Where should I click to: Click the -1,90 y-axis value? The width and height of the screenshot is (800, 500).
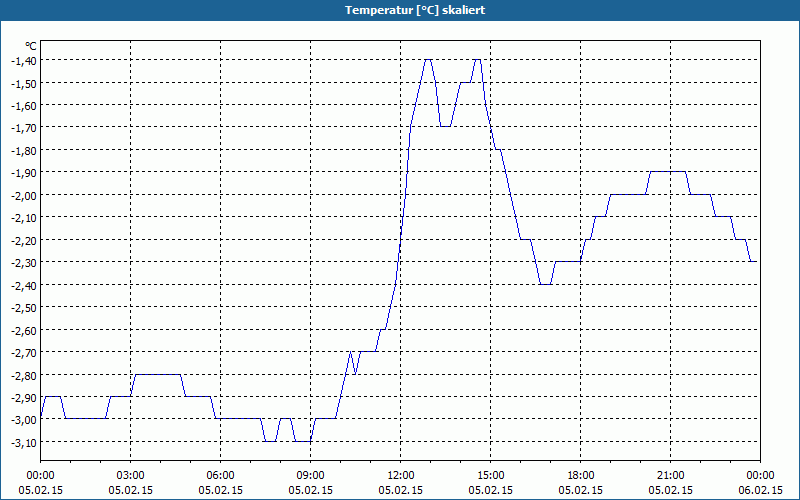[24, 172]
